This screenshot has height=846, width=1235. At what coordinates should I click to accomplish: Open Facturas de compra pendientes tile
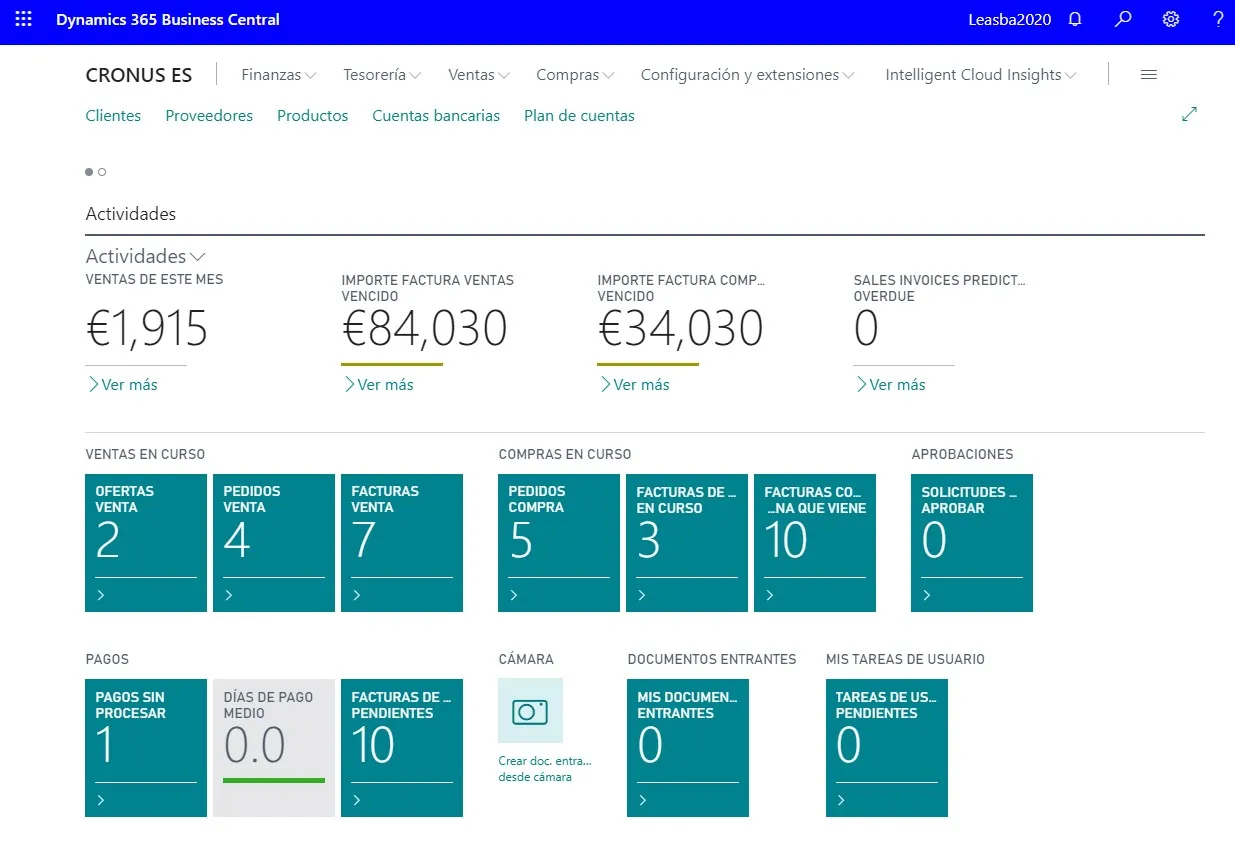click(402, 748)
